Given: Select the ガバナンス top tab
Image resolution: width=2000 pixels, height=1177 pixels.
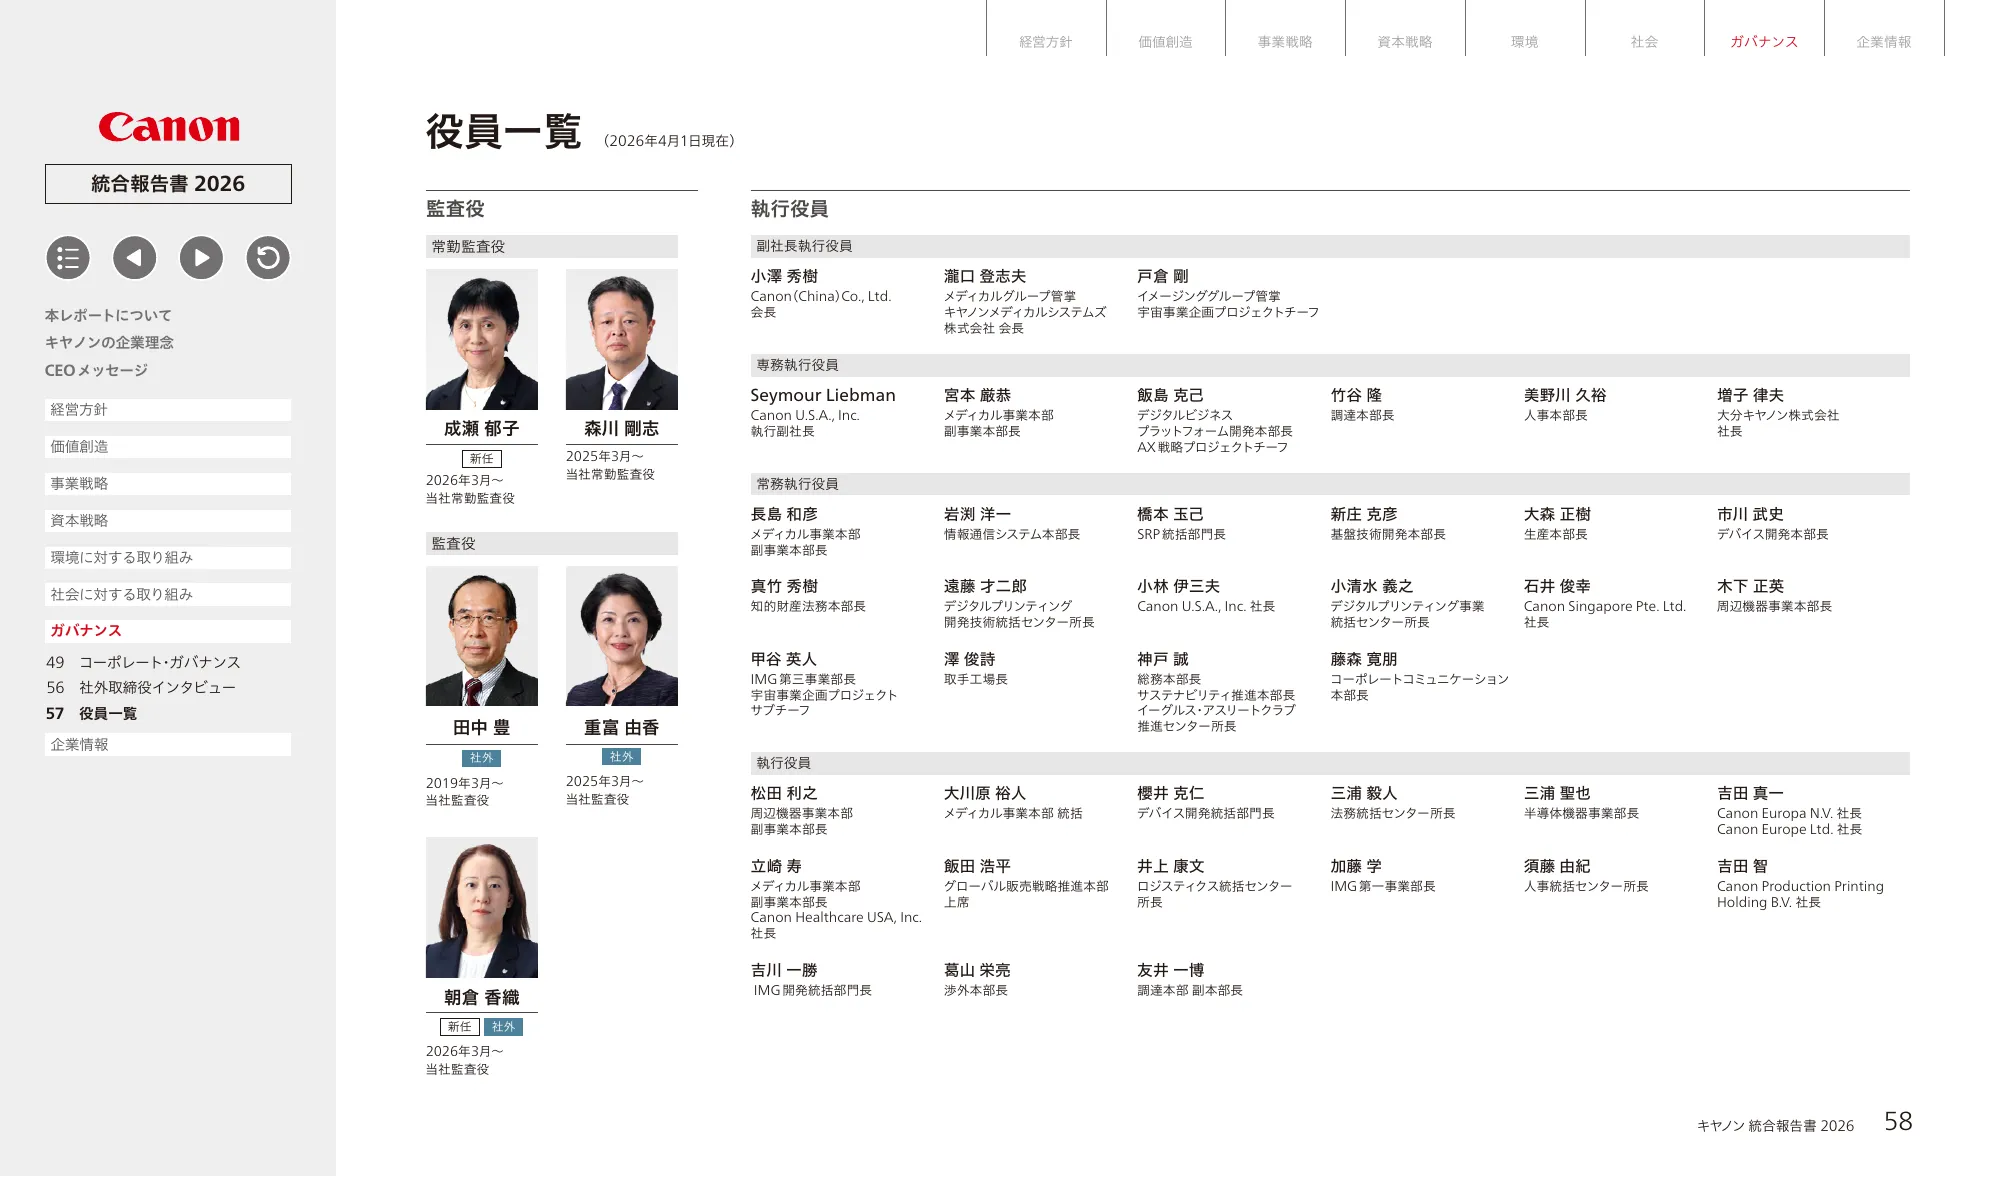Looking at the screenshot, I should click(x=1764, y=41).
